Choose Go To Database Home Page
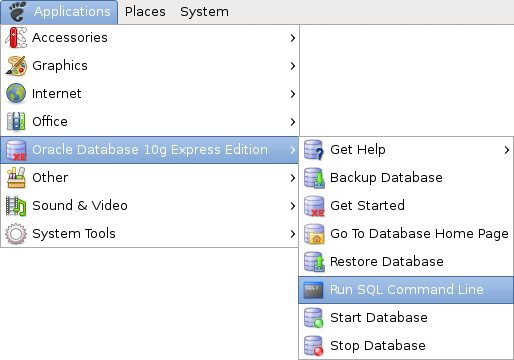 point(406,234)
